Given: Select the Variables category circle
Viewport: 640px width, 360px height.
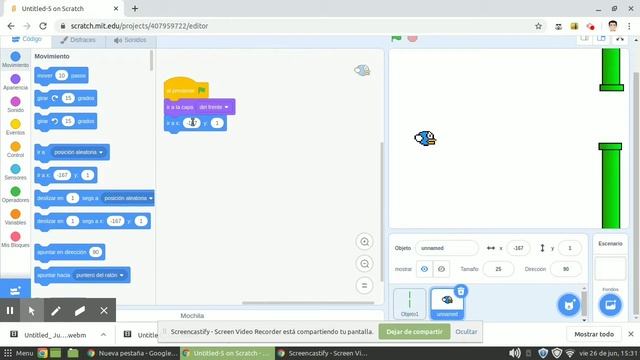Looking at the screenshot, I should [x=16, y=213].
